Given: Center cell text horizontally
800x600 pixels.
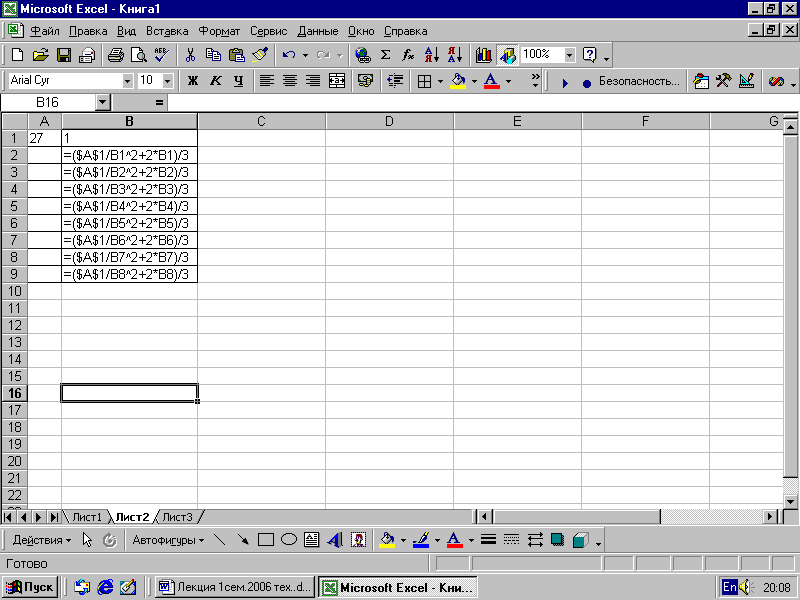Looking at the screenshot, I should tap(290, 81).
